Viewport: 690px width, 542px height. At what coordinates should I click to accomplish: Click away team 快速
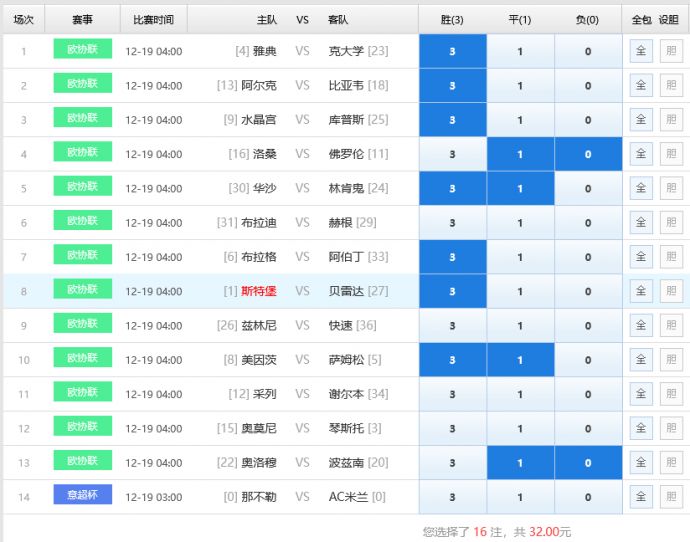coord(341,326)
